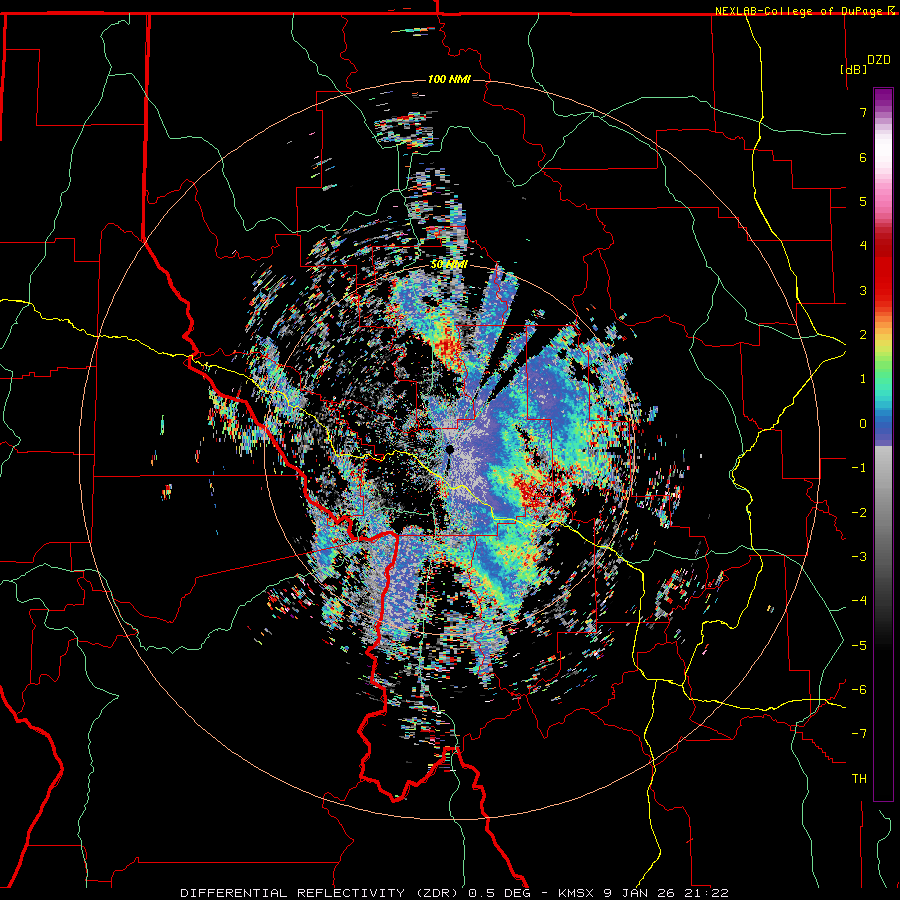Click the 50 NMI range ring label
This screenshot has height=900, width=900.
pyautogui.click(x=449, y=265)
